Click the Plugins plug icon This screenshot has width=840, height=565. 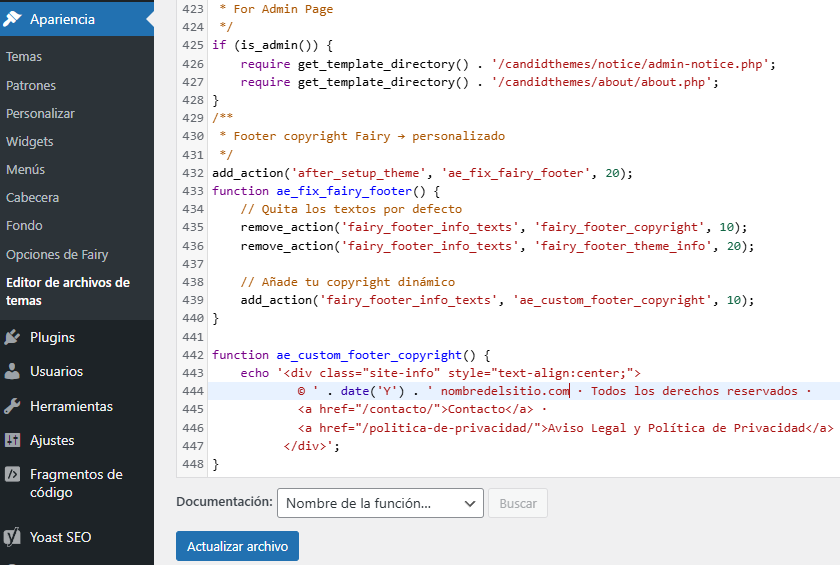(x=13, y=338)
